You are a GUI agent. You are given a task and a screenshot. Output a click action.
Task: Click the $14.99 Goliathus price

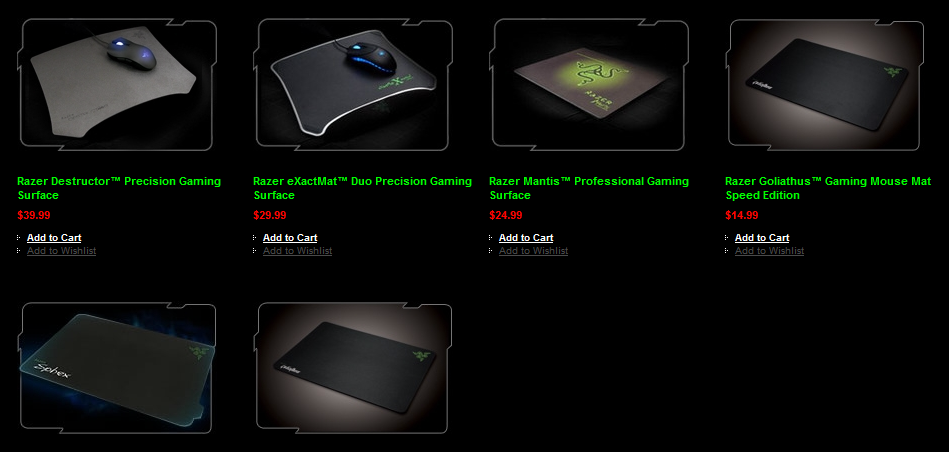point(742,215)
